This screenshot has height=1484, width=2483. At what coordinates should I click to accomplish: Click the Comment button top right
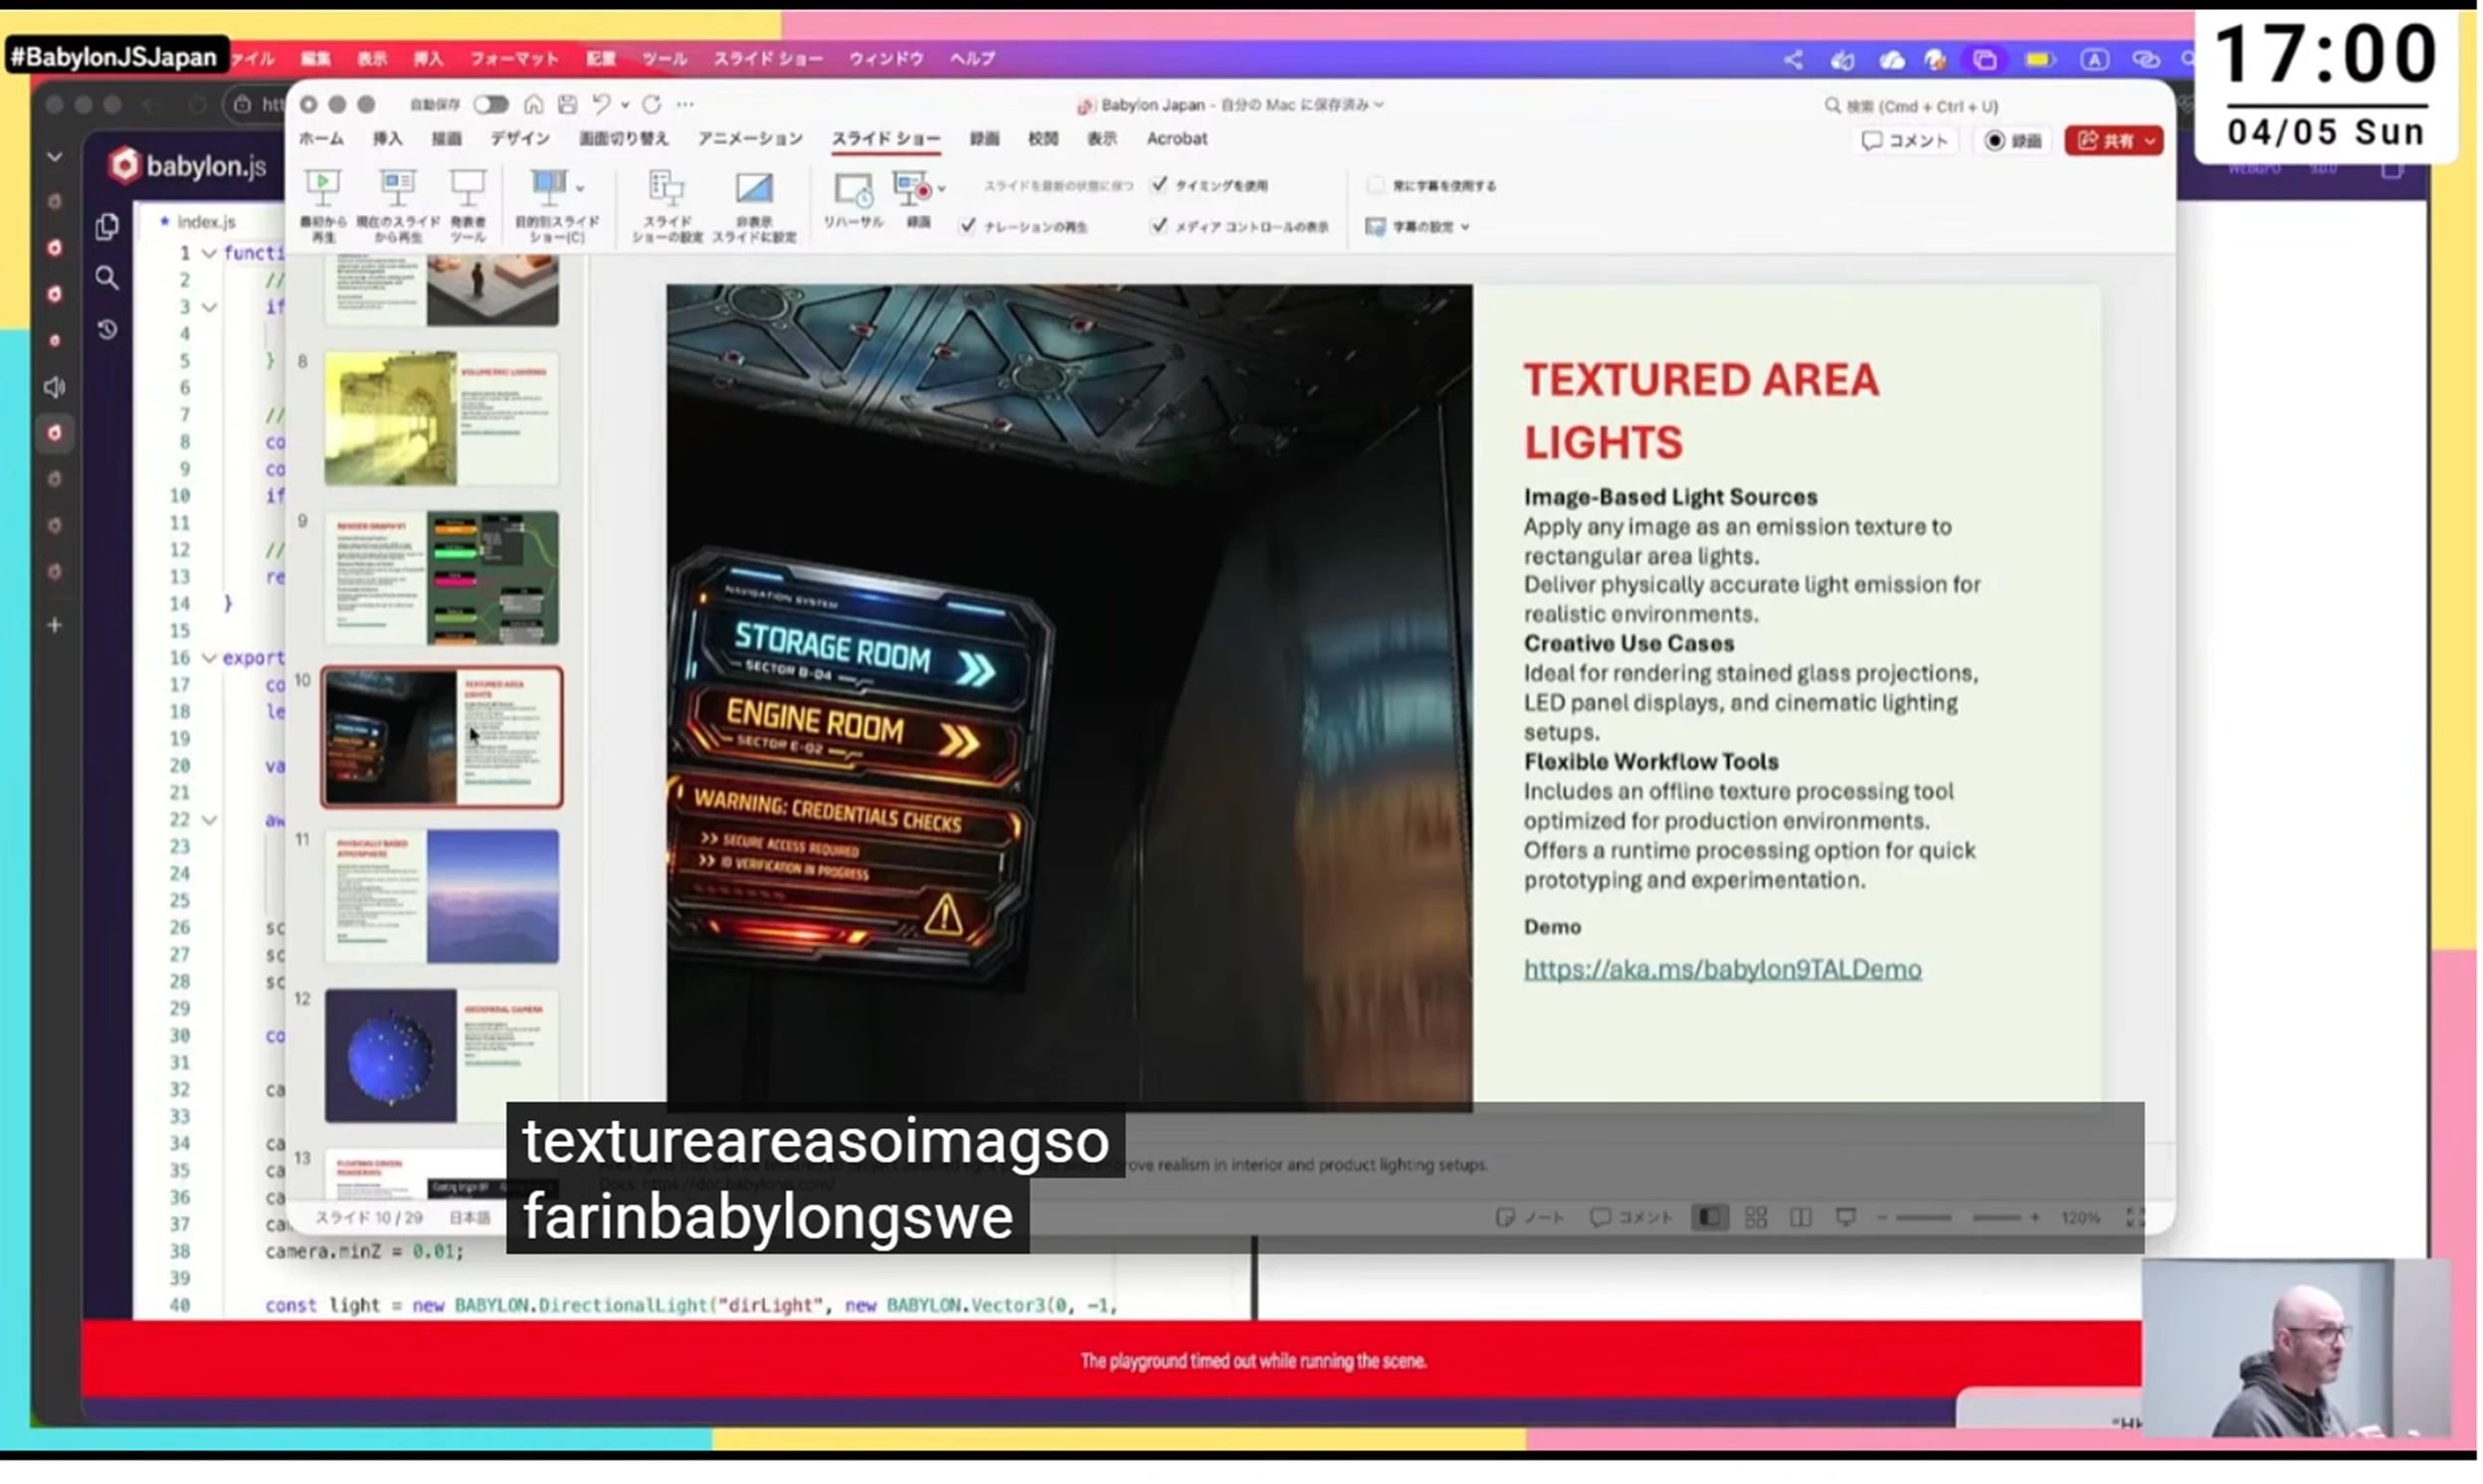click(1904, 141)
